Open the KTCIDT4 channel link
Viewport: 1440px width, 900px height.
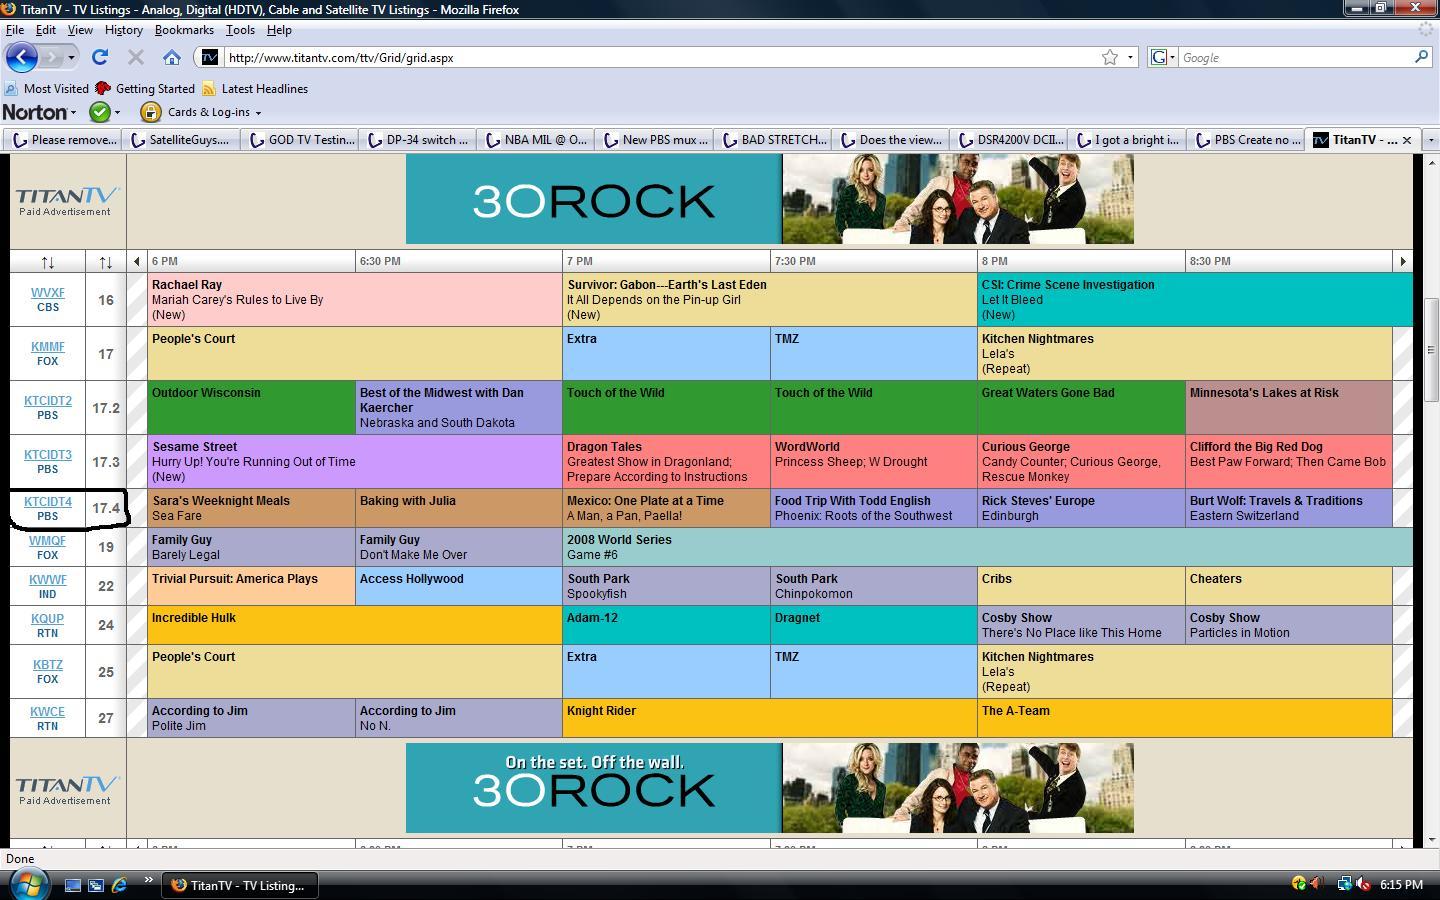48,501
